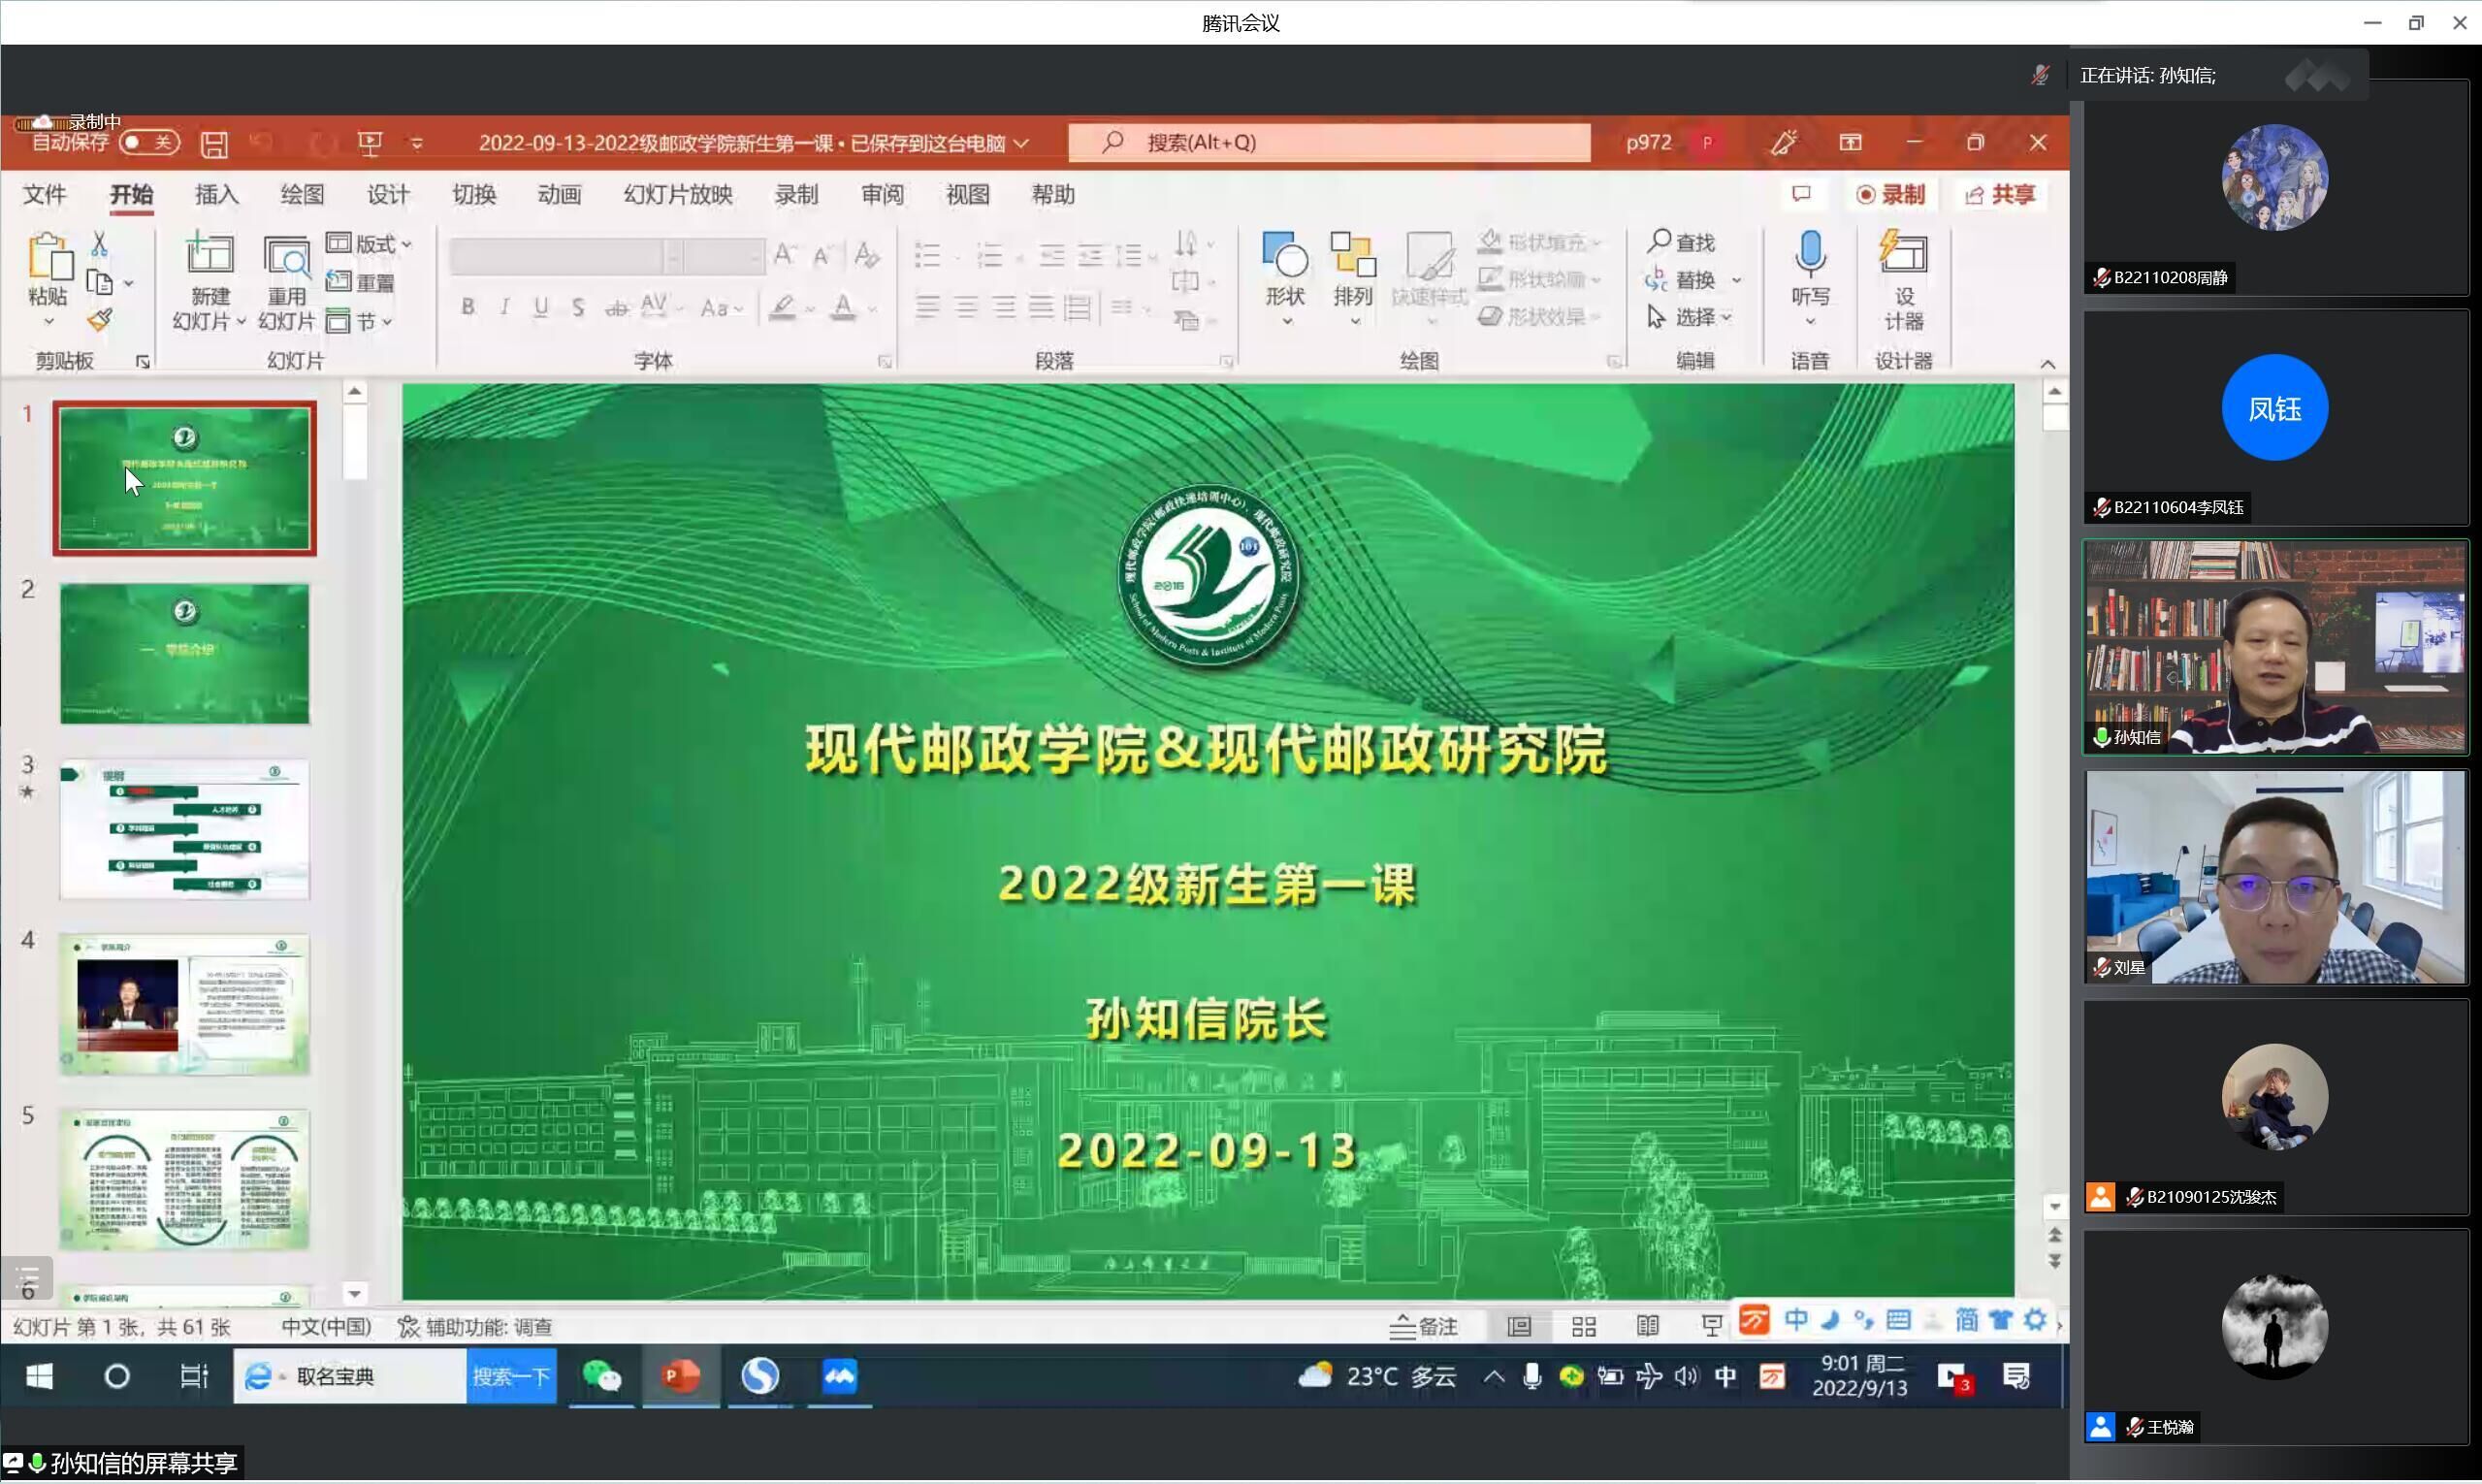
Task: Switch to the Slide Show tab
Action: (x=677, y=195)
